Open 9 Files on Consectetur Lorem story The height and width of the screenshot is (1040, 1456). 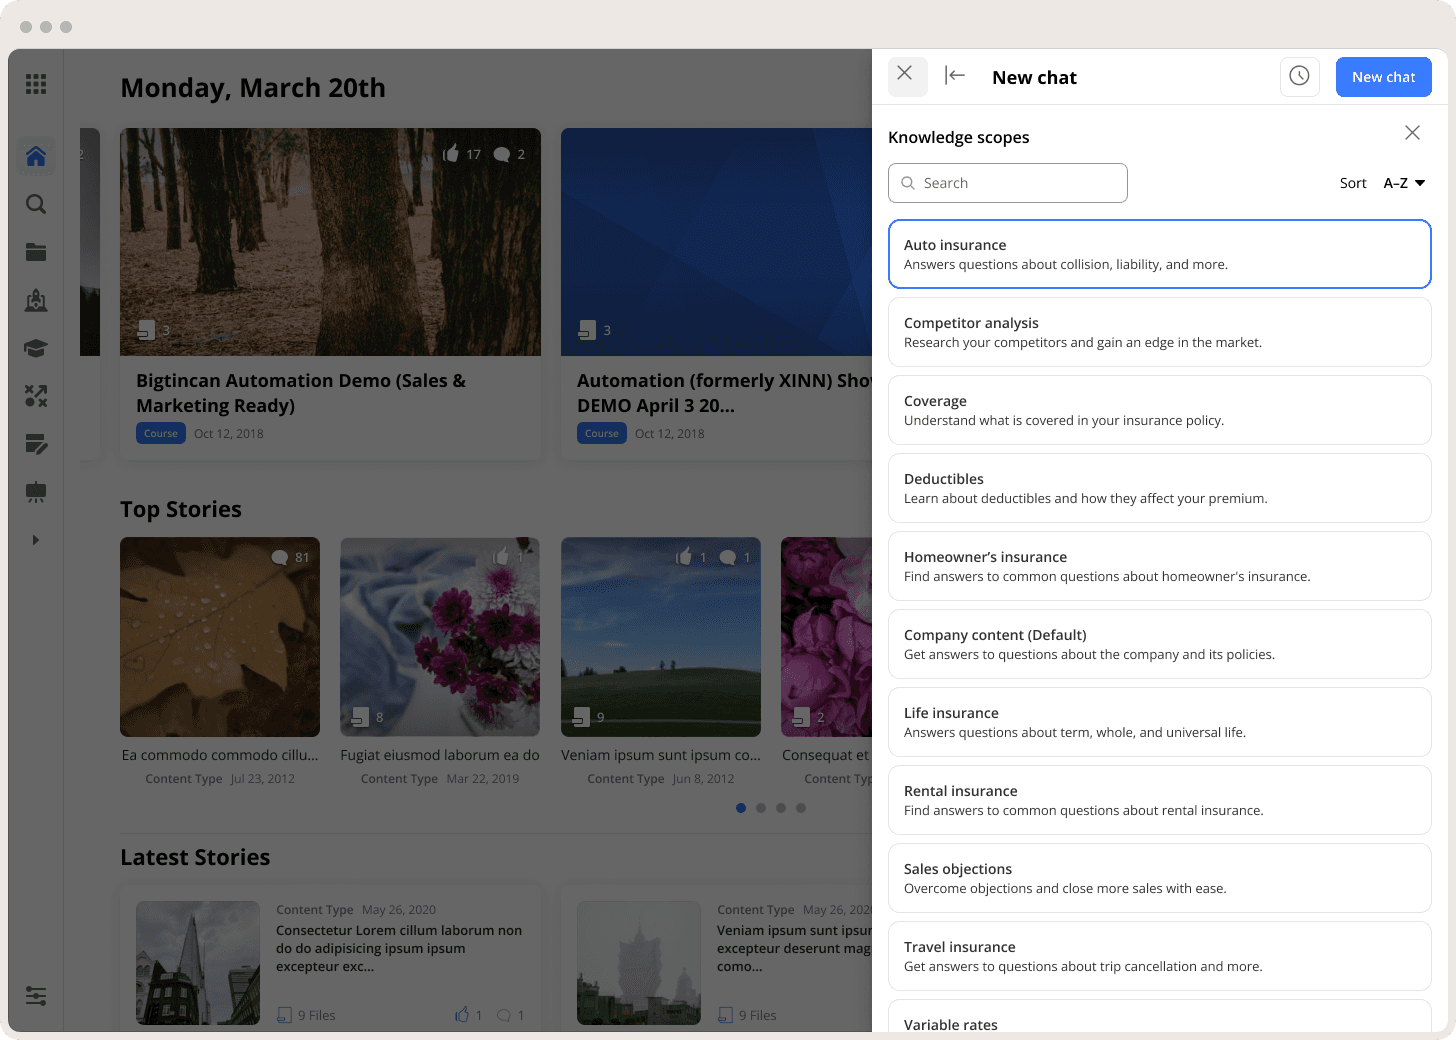coord(306,1015)
